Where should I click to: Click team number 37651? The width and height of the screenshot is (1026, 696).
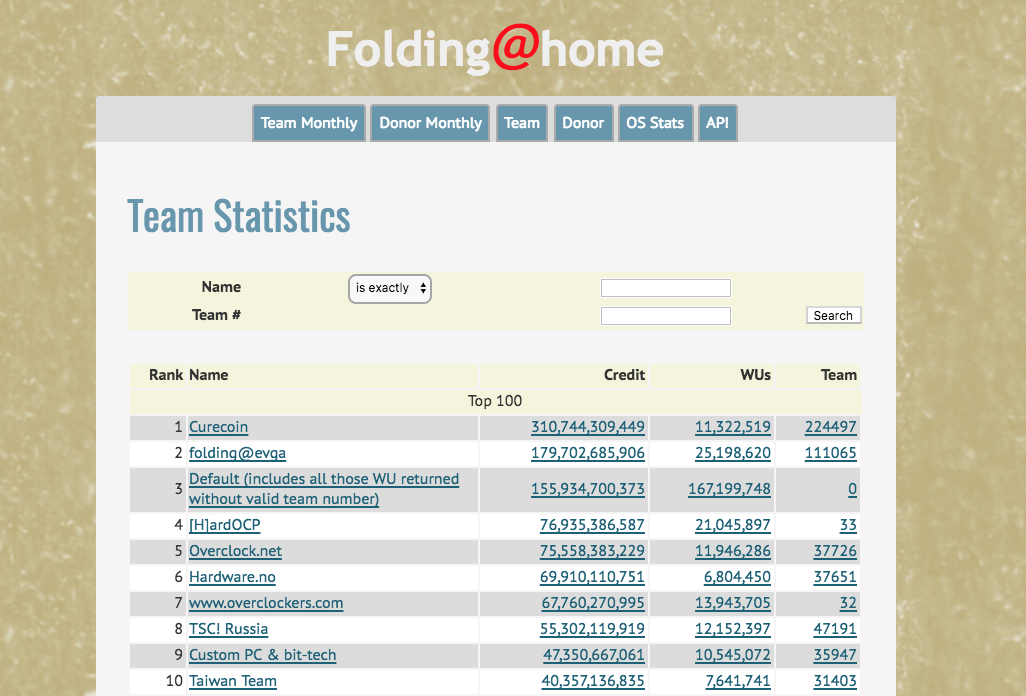835,578
